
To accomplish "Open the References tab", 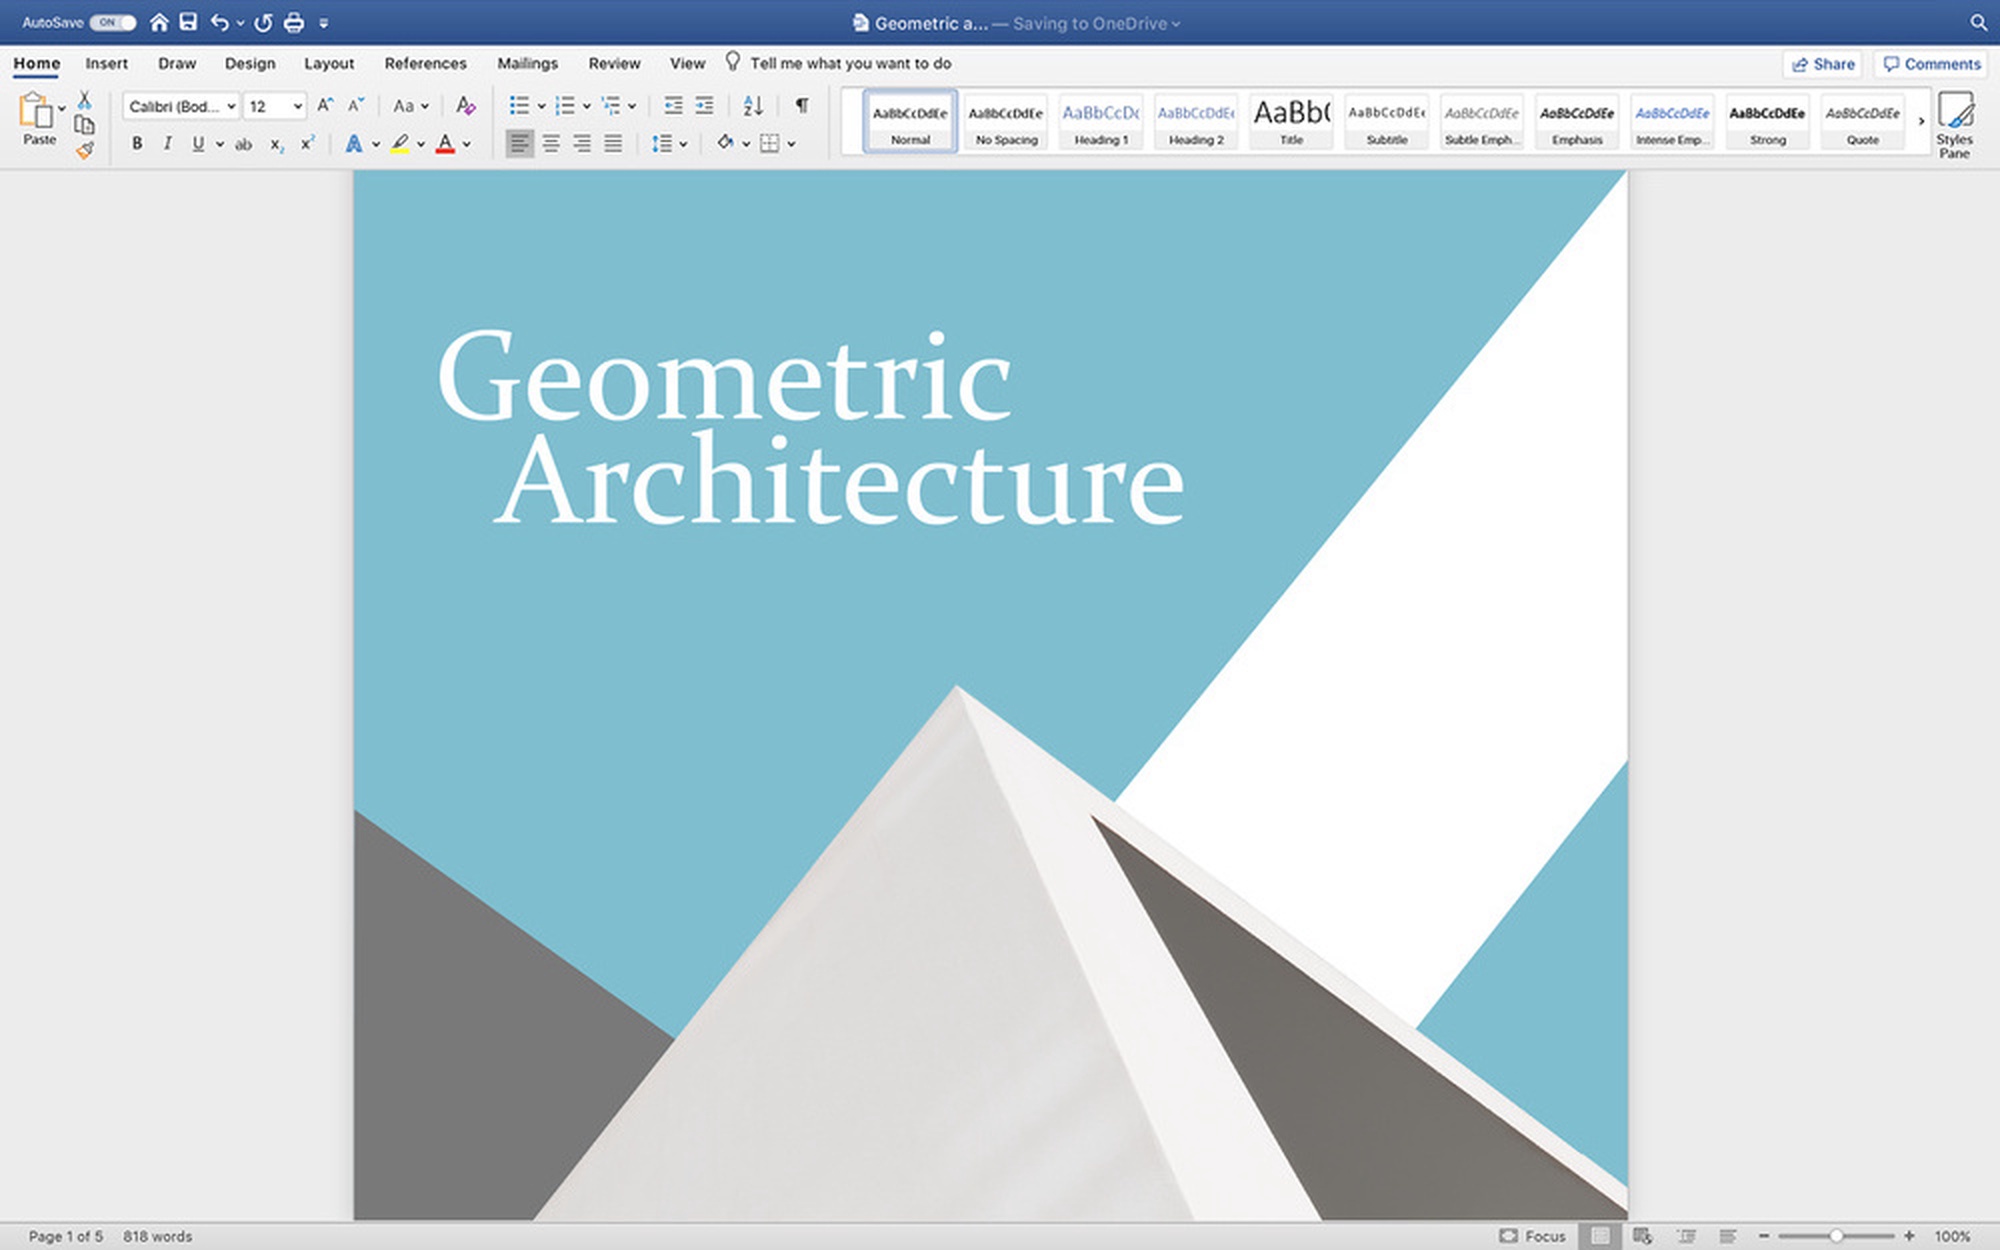I will (425, 63).
